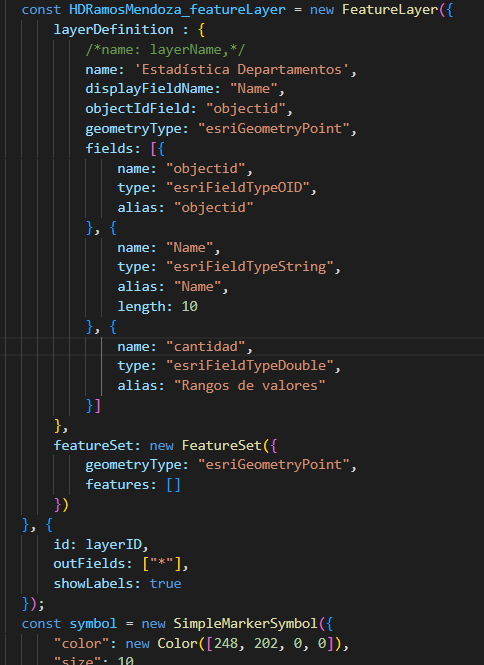This screenshot has height=665, width=484.
Task: Click the HDRamosMendoza_featureLayer constant name
Action: point(177,10)
